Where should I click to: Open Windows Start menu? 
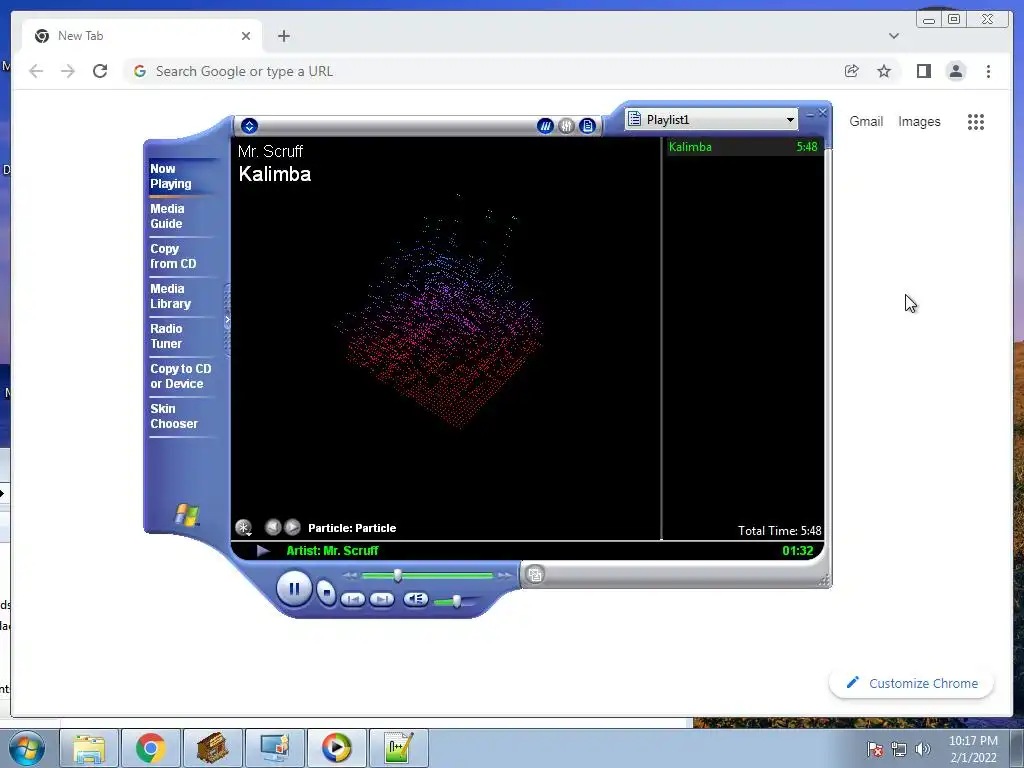click(x=27, y=748)
